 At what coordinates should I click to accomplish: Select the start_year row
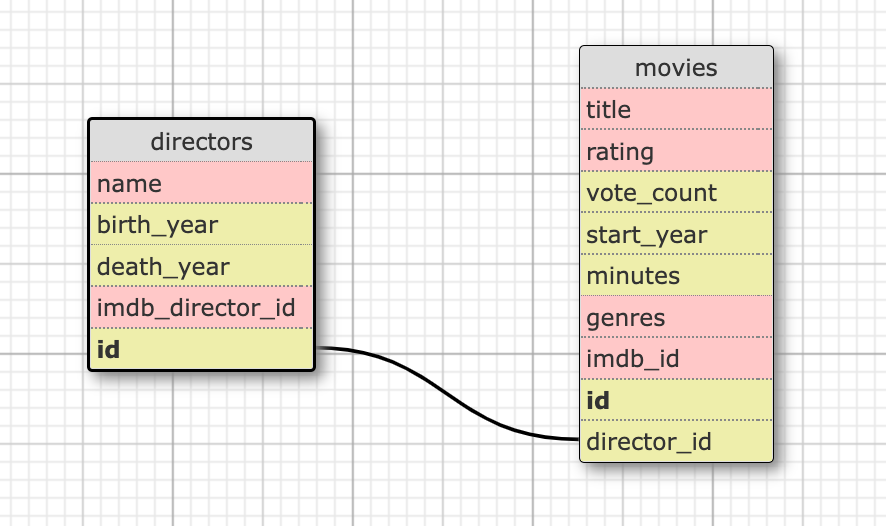[x=676, y=235]
